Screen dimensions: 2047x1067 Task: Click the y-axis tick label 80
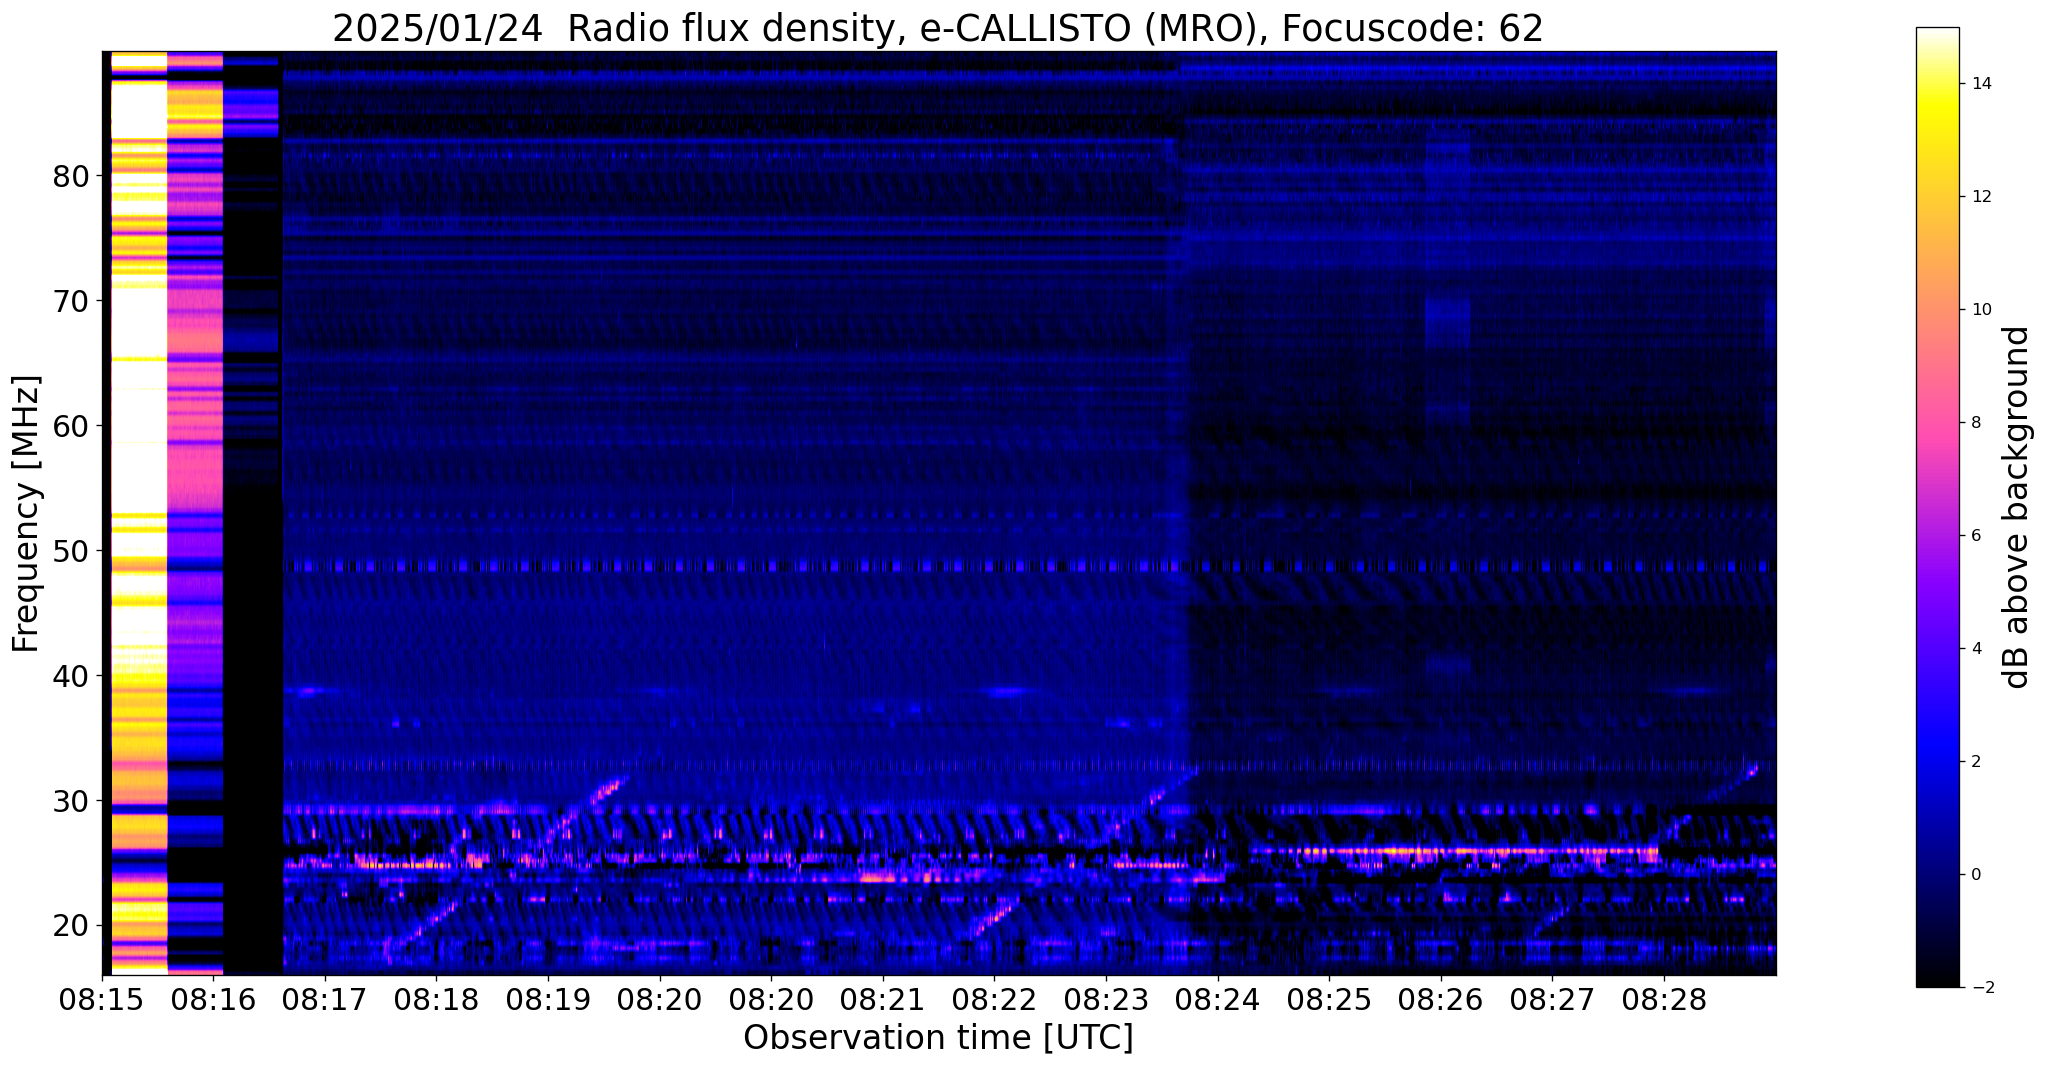(x=72, y=177)
